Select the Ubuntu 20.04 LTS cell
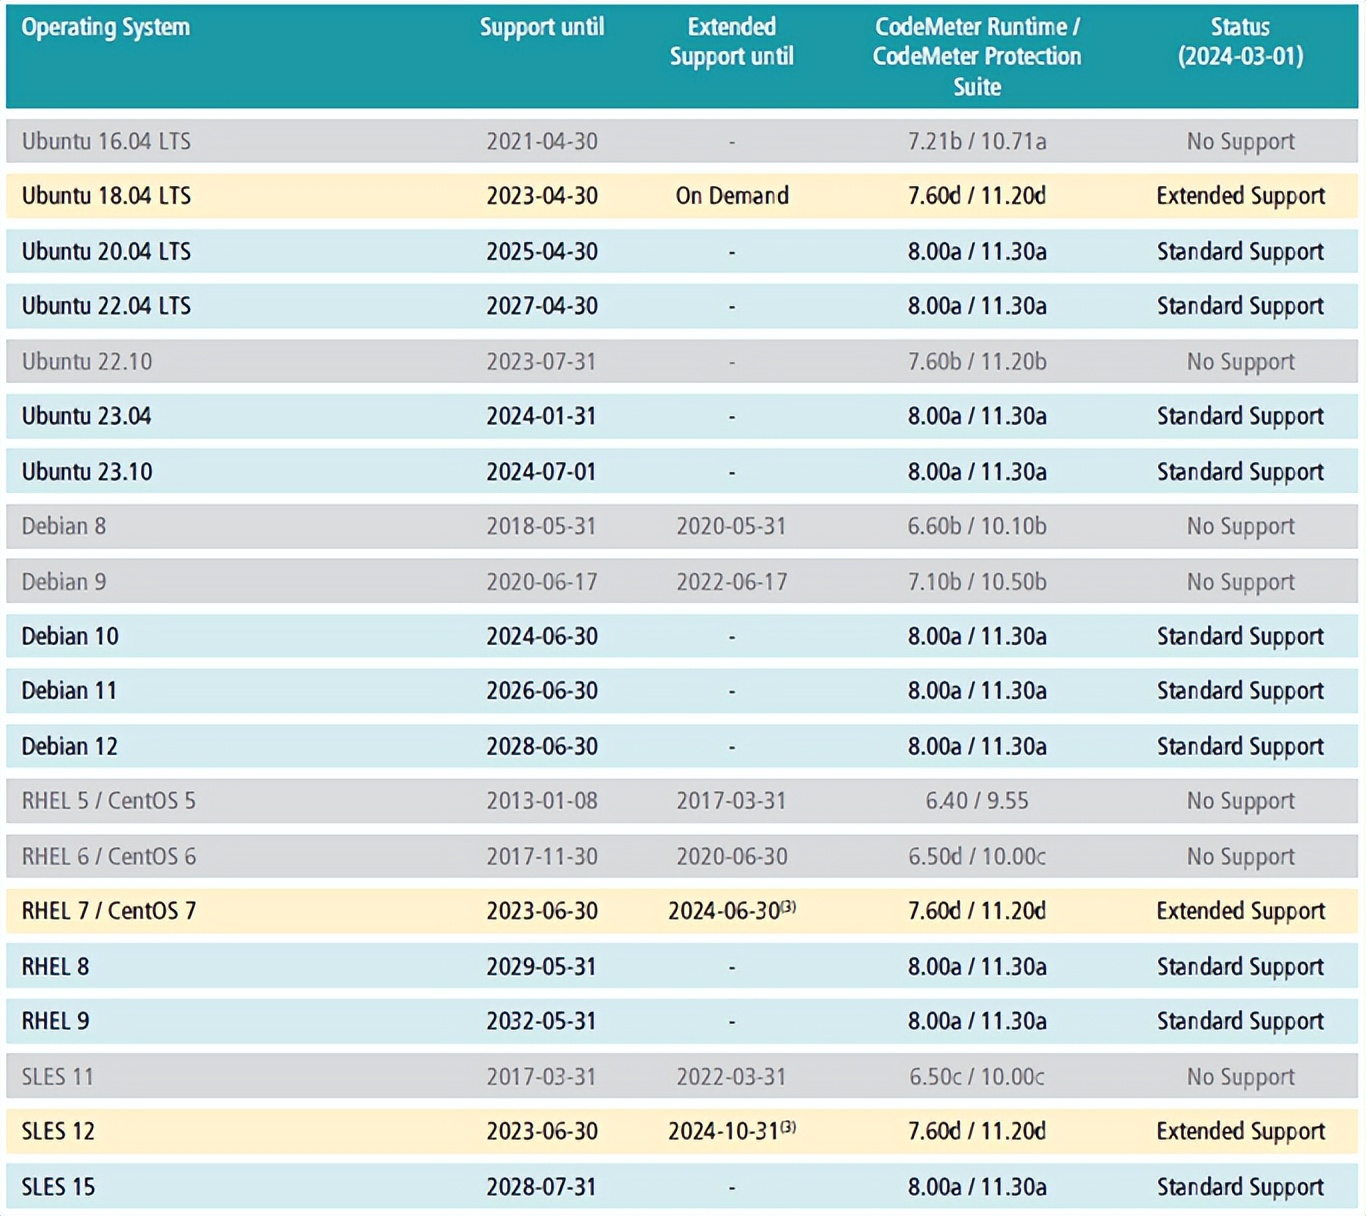Viewport: 1366px width, 1216px height. (x=106, y=251)
